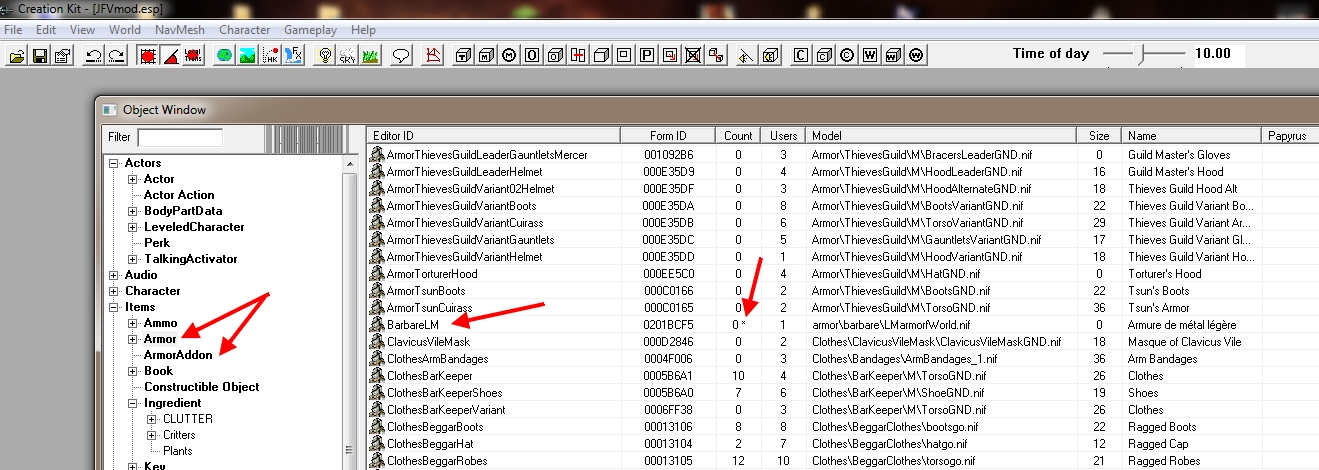
Task: Click the boxed W toolbar icon
Action: tap(870, 56)
